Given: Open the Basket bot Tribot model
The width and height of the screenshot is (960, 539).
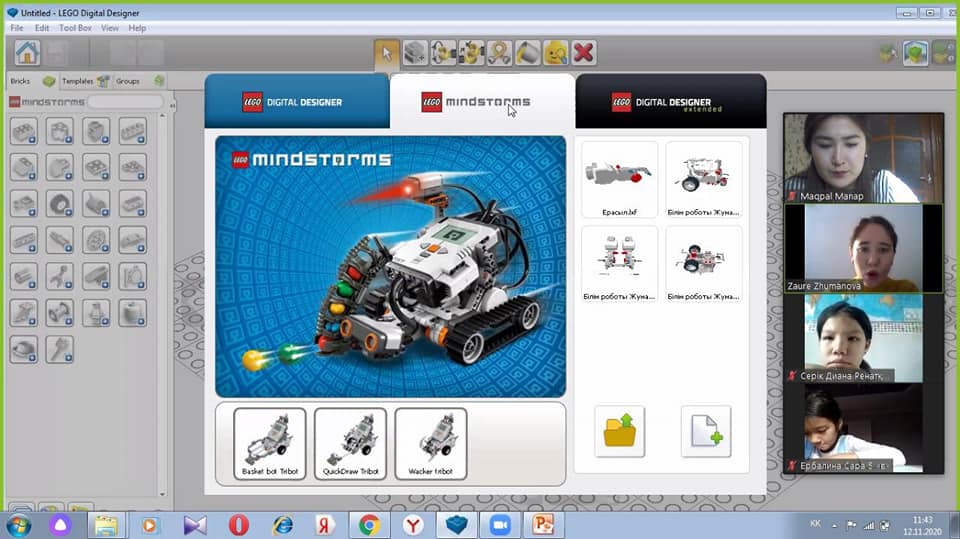Looking at the screenshot, I should [x=269, y=443].
